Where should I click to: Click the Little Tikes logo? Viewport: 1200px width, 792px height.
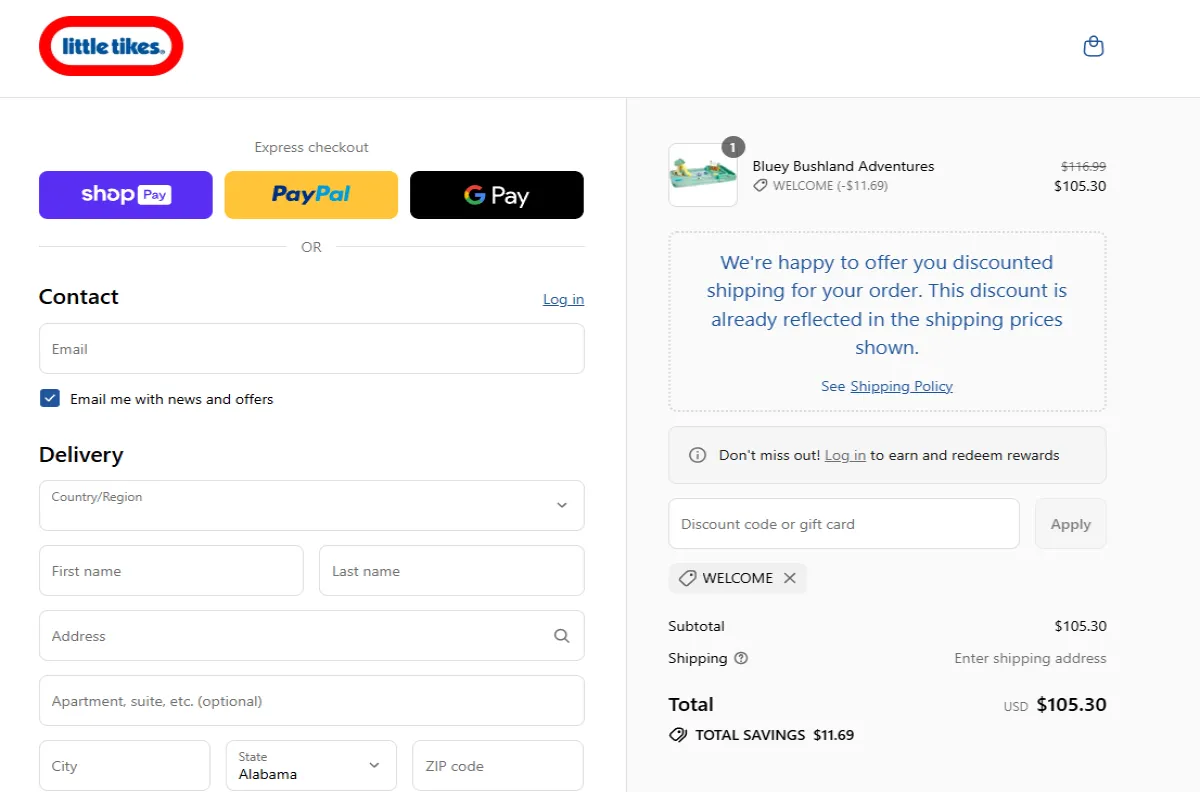(110, 46)
